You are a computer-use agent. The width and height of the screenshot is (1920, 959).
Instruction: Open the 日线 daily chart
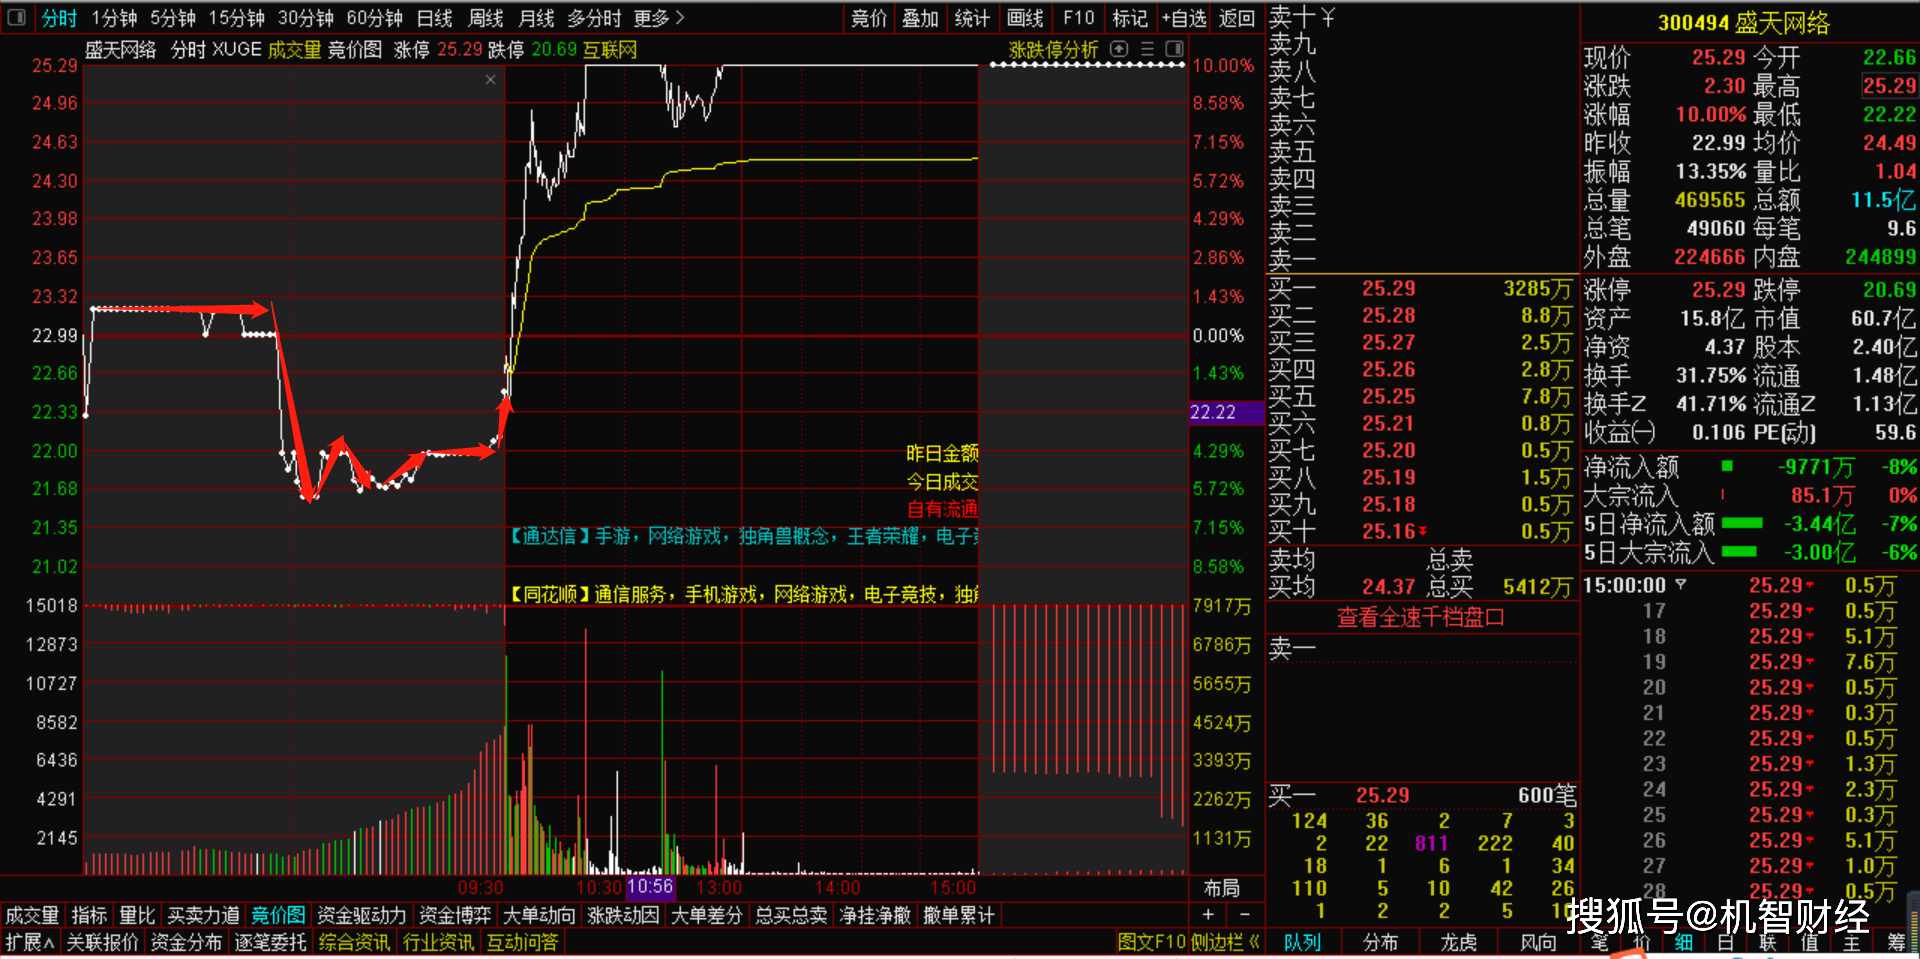click(435, 18)
